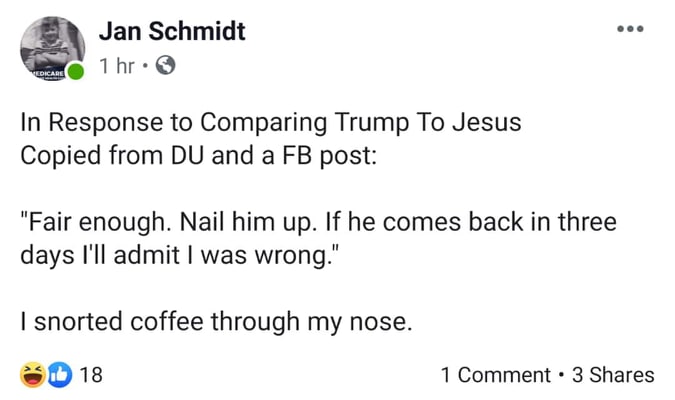675x400 pixels.
Task: Click the laughing Haha reaction emoji
Action: point(30,375)
